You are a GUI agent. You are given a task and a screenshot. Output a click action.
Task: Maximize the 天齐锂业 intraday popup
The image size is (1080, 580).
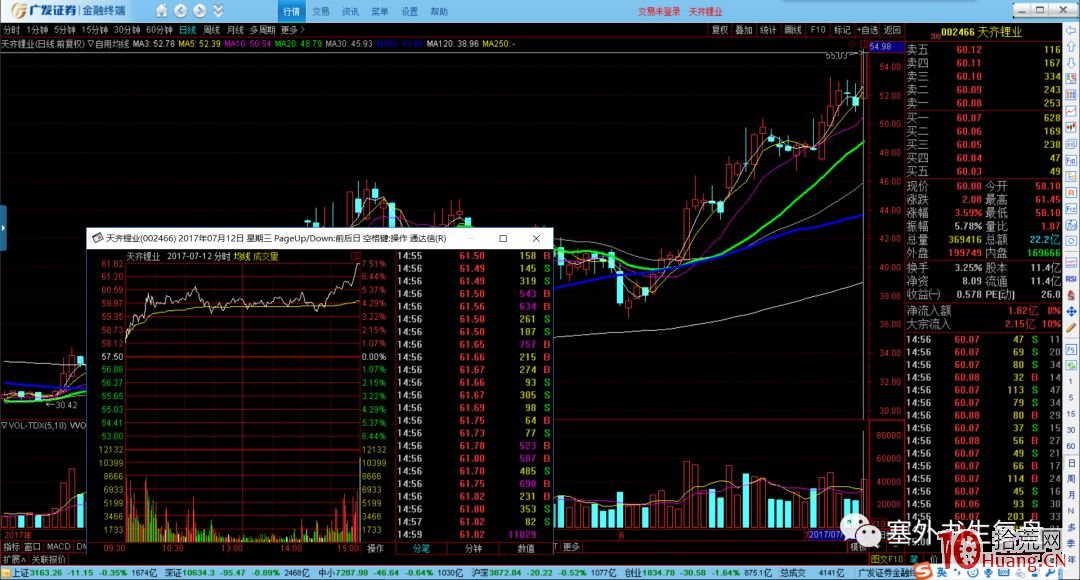[x=503, y=238]
